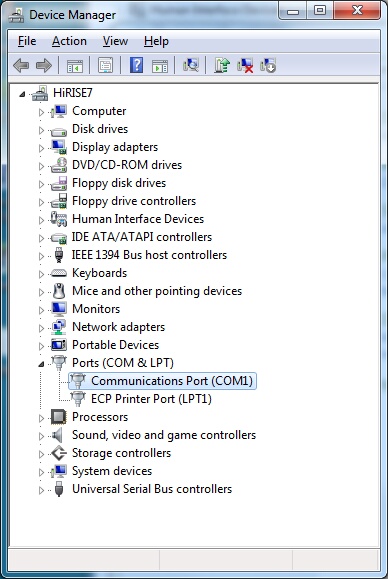
Task: Select the Keyboards label
Action: 99,273
